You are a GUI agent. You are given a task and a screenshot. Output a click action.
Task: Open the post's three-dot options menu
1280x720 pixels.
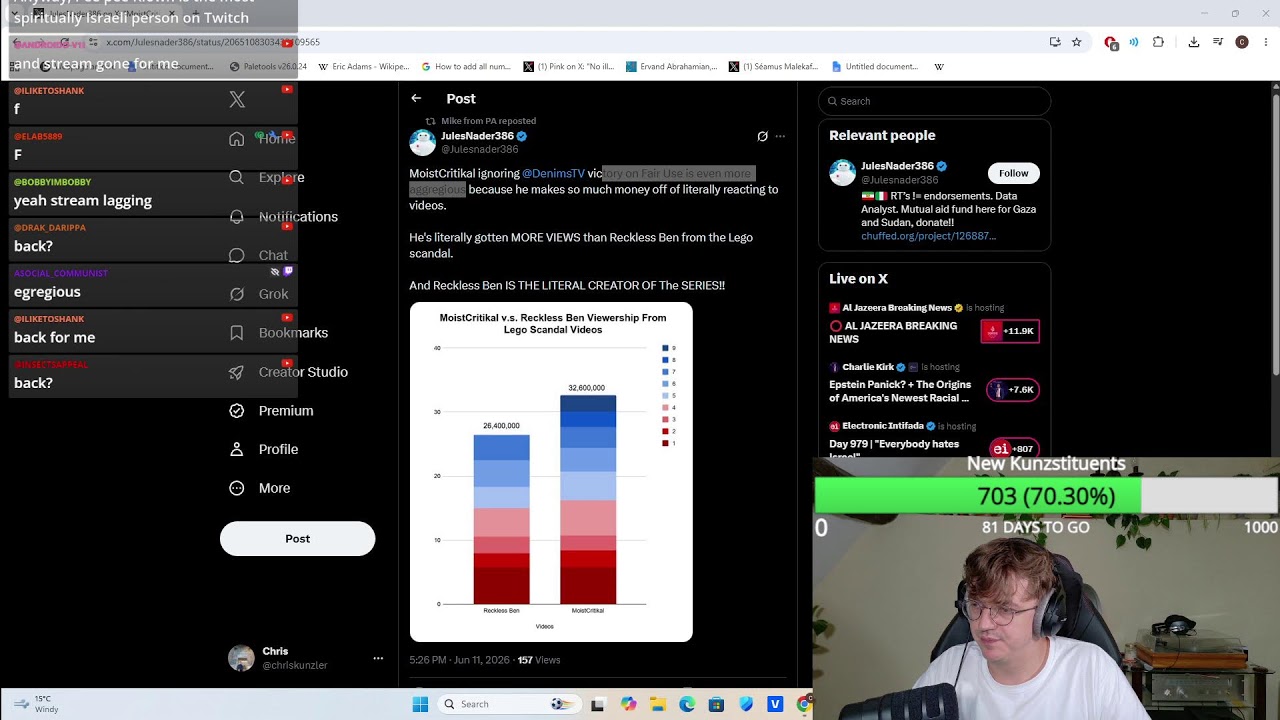[780, 136]
